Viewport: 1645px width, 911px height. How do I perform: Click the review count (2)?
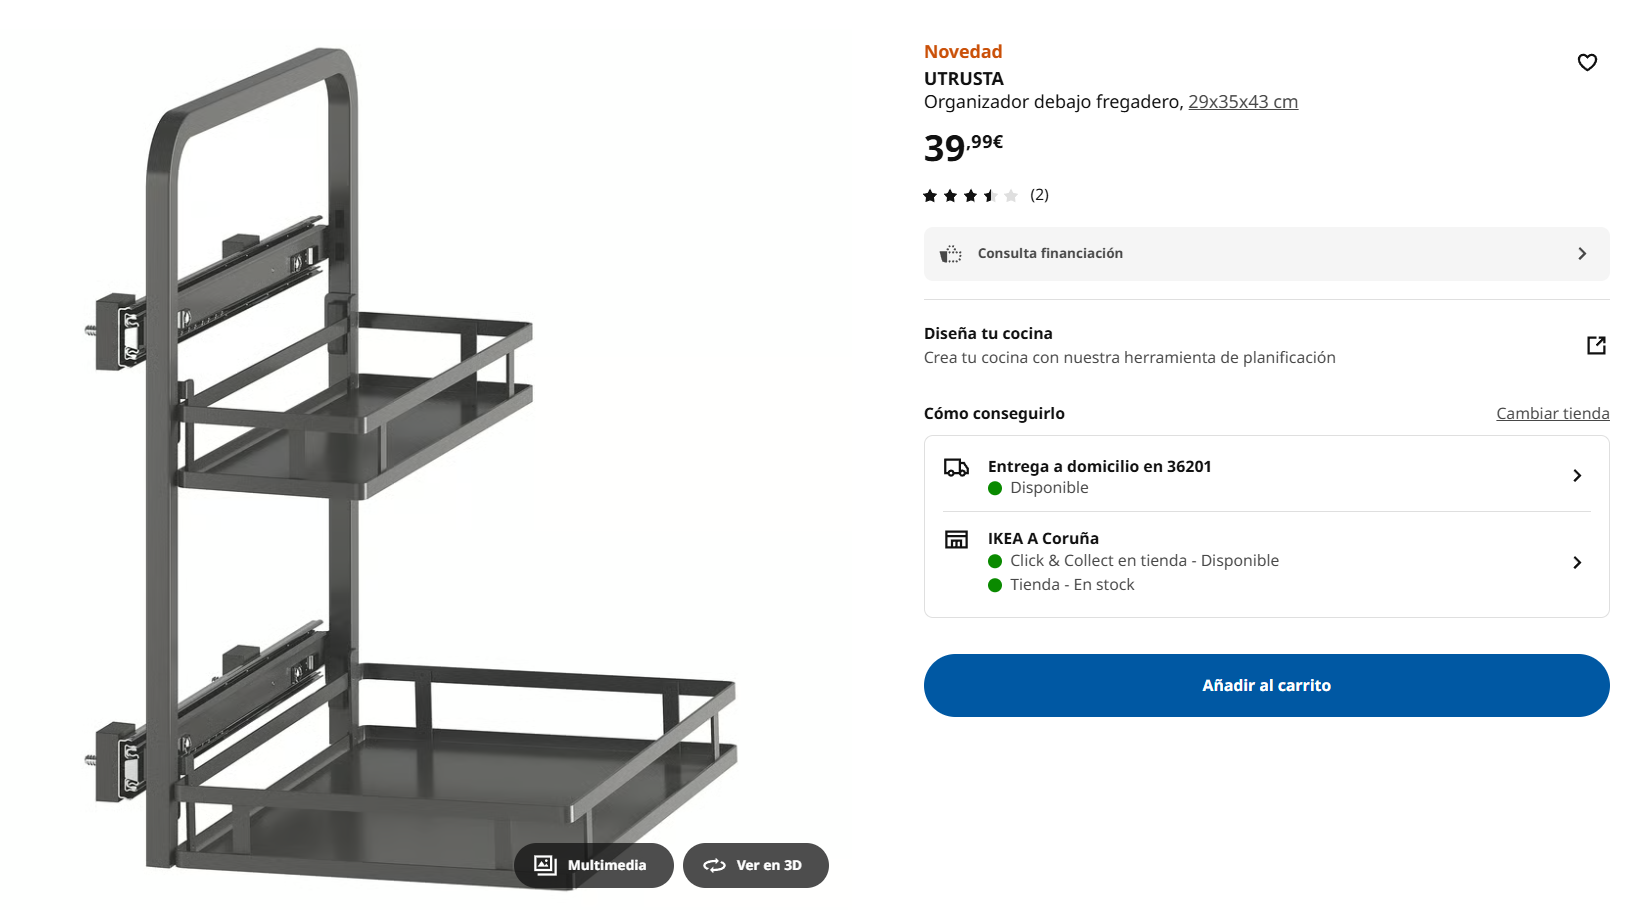[1039, 195]
